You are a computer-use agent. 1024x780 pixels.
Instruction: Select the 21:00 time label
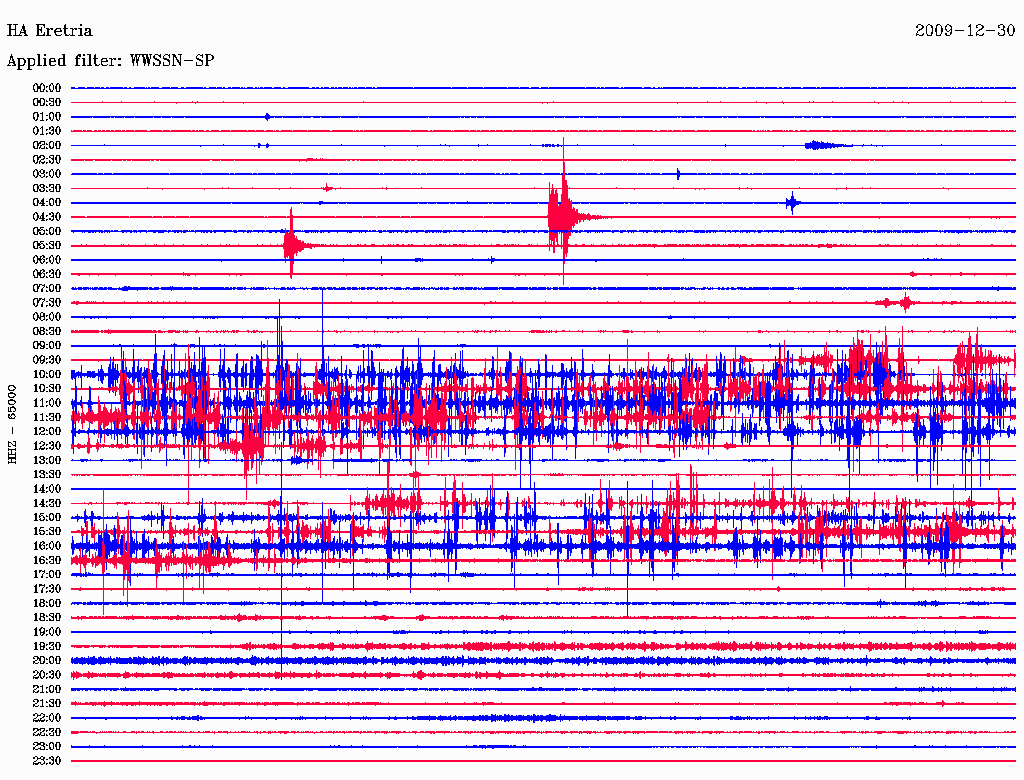tap(46, 690)
